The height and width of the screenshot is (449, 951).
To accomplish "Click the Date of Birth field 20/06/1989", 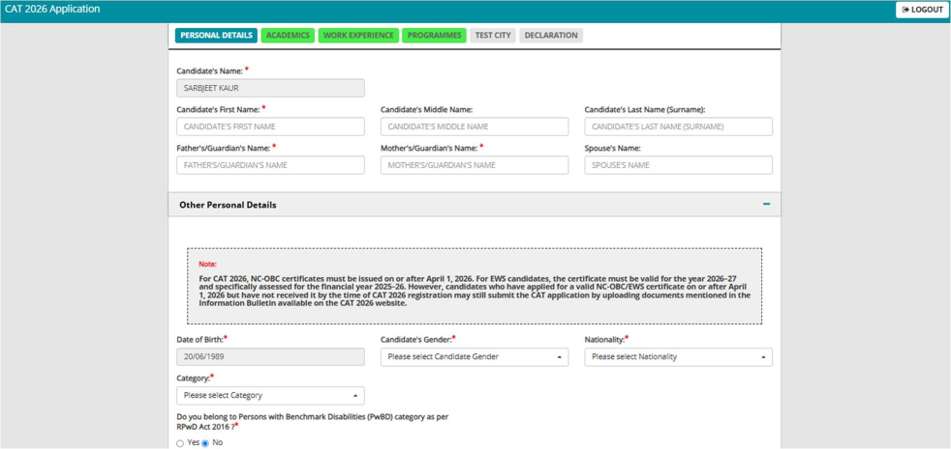I will [x=271, y=357].
